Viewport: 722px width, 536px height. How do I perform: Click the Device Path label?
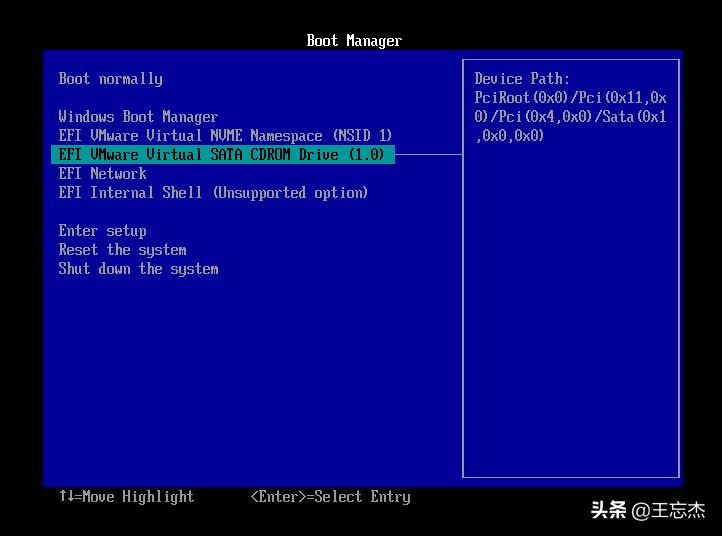522,79
